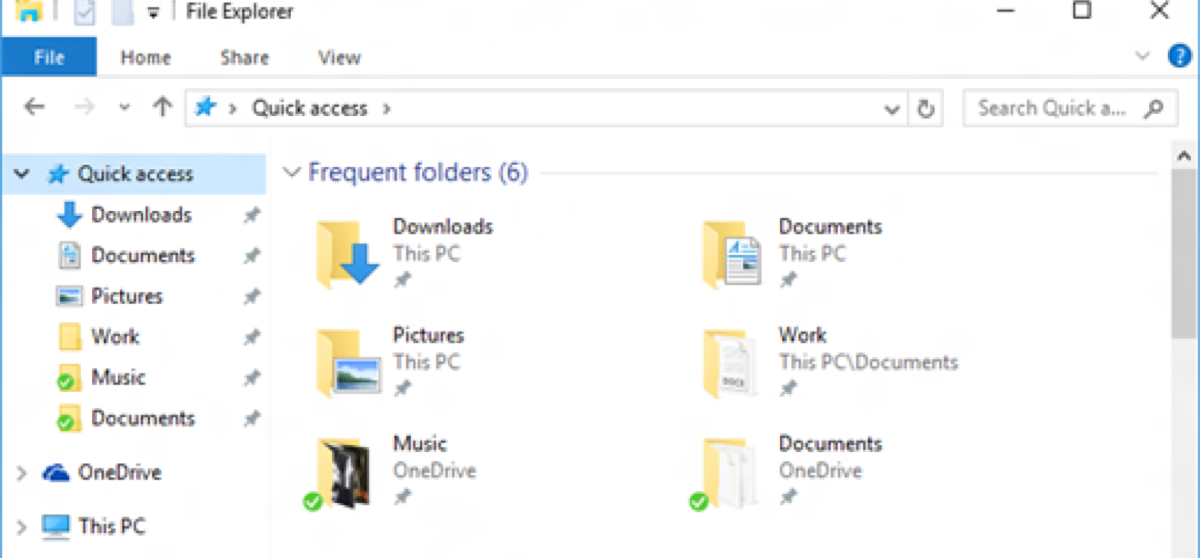The height and width of the screenshot is (558, 1200).
Task: Click the This PC monitor icon
Action: coord(56,526)
